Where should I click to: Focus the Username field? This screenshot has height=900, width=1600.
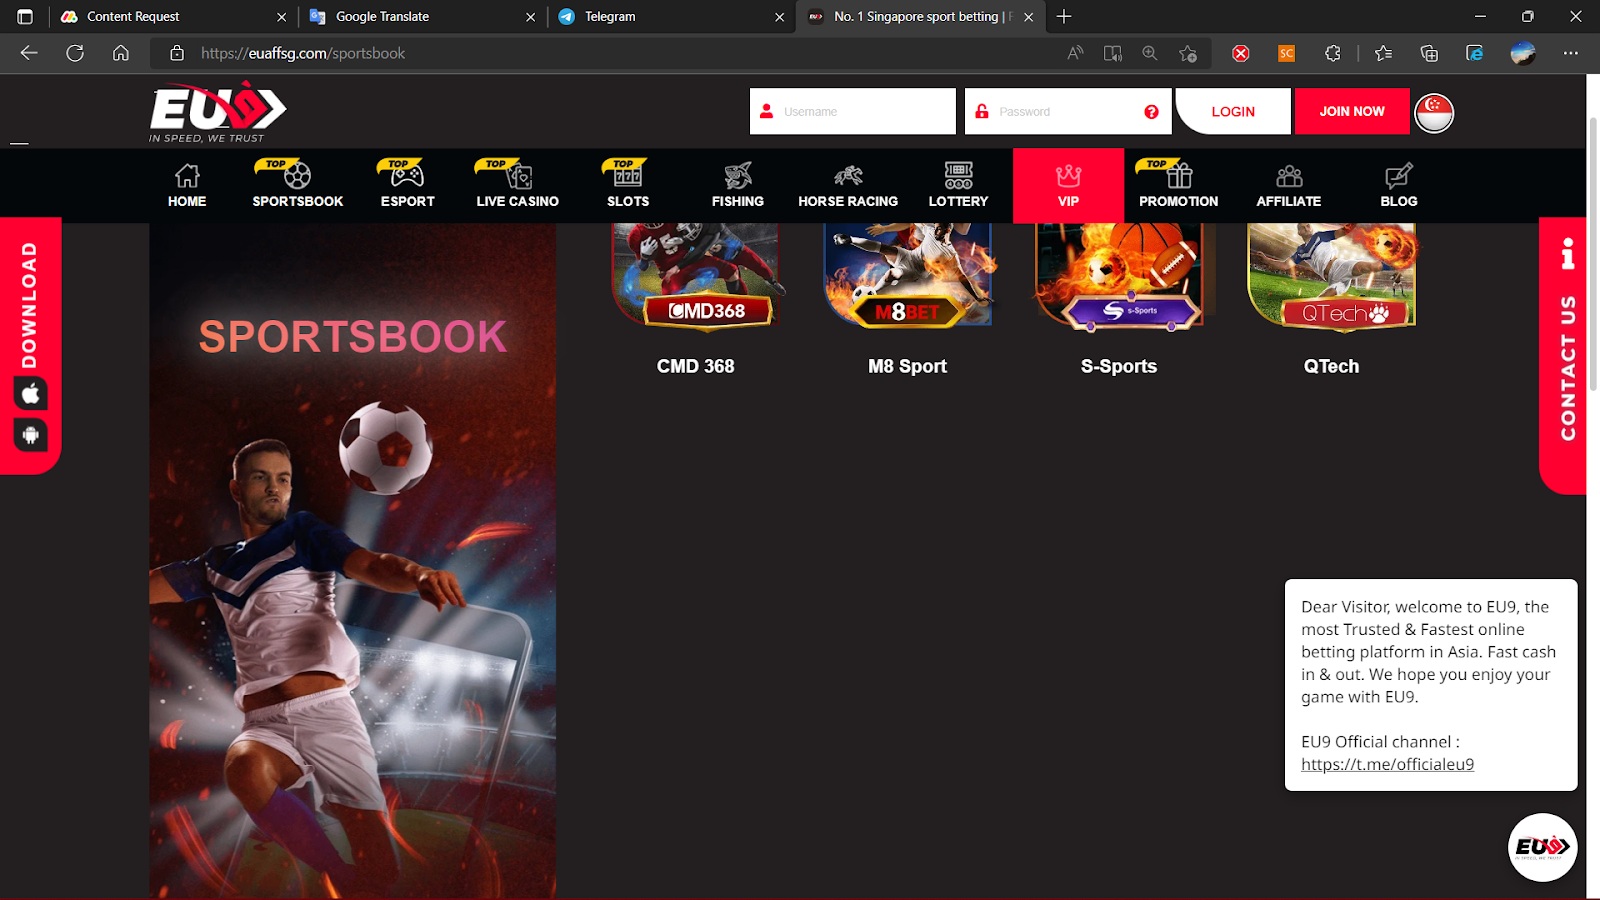point(853,111)
